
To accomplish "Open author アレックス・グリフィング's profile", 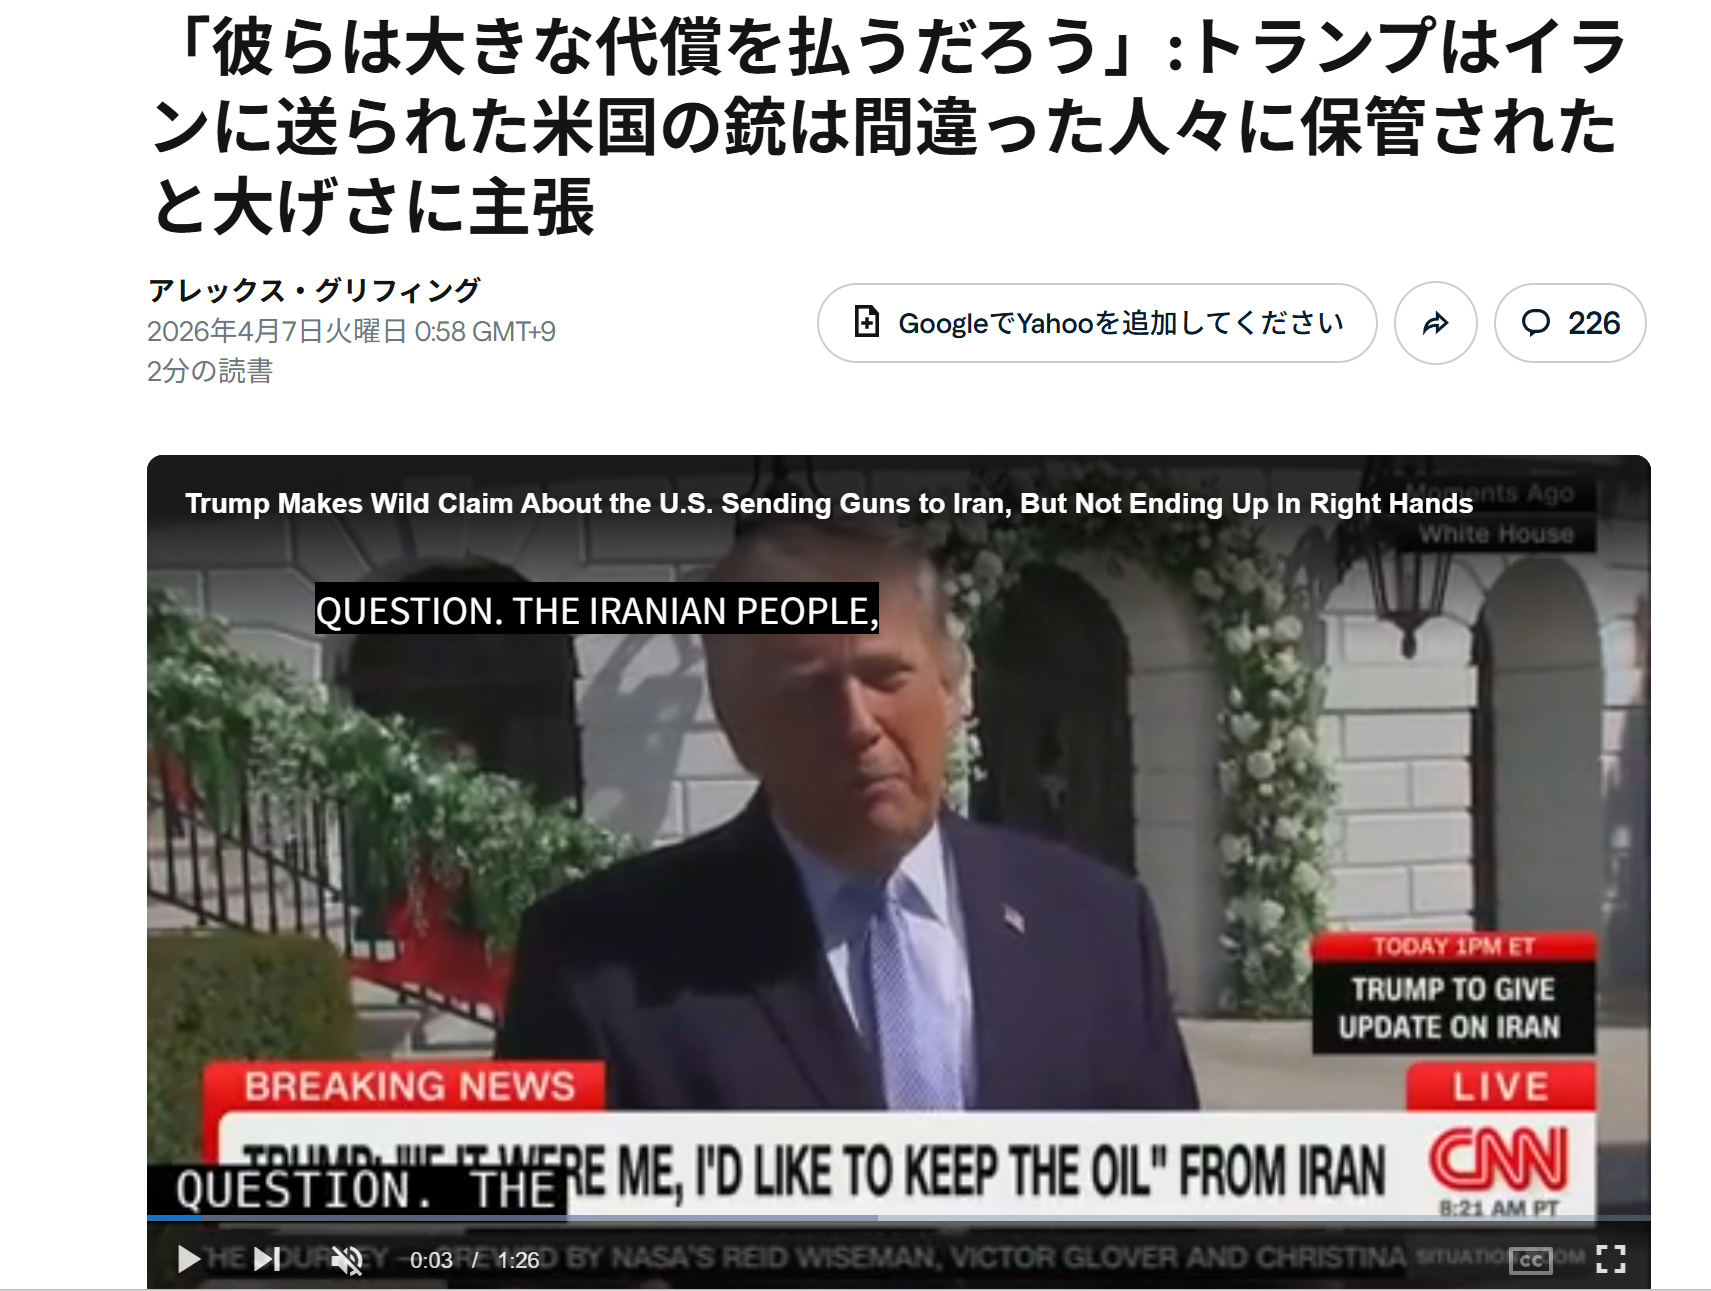I will 314,290.
